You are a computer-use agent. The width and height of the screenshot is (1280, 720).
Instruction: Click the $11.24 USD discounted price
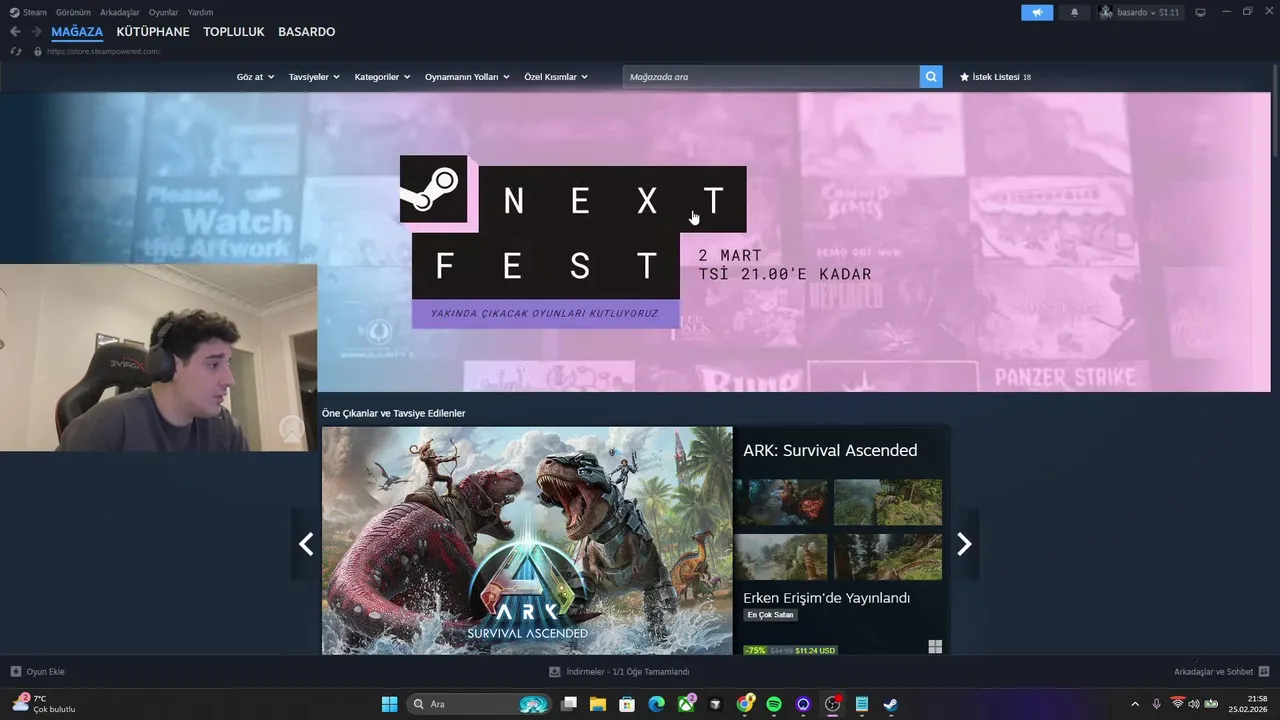[815, 651]
